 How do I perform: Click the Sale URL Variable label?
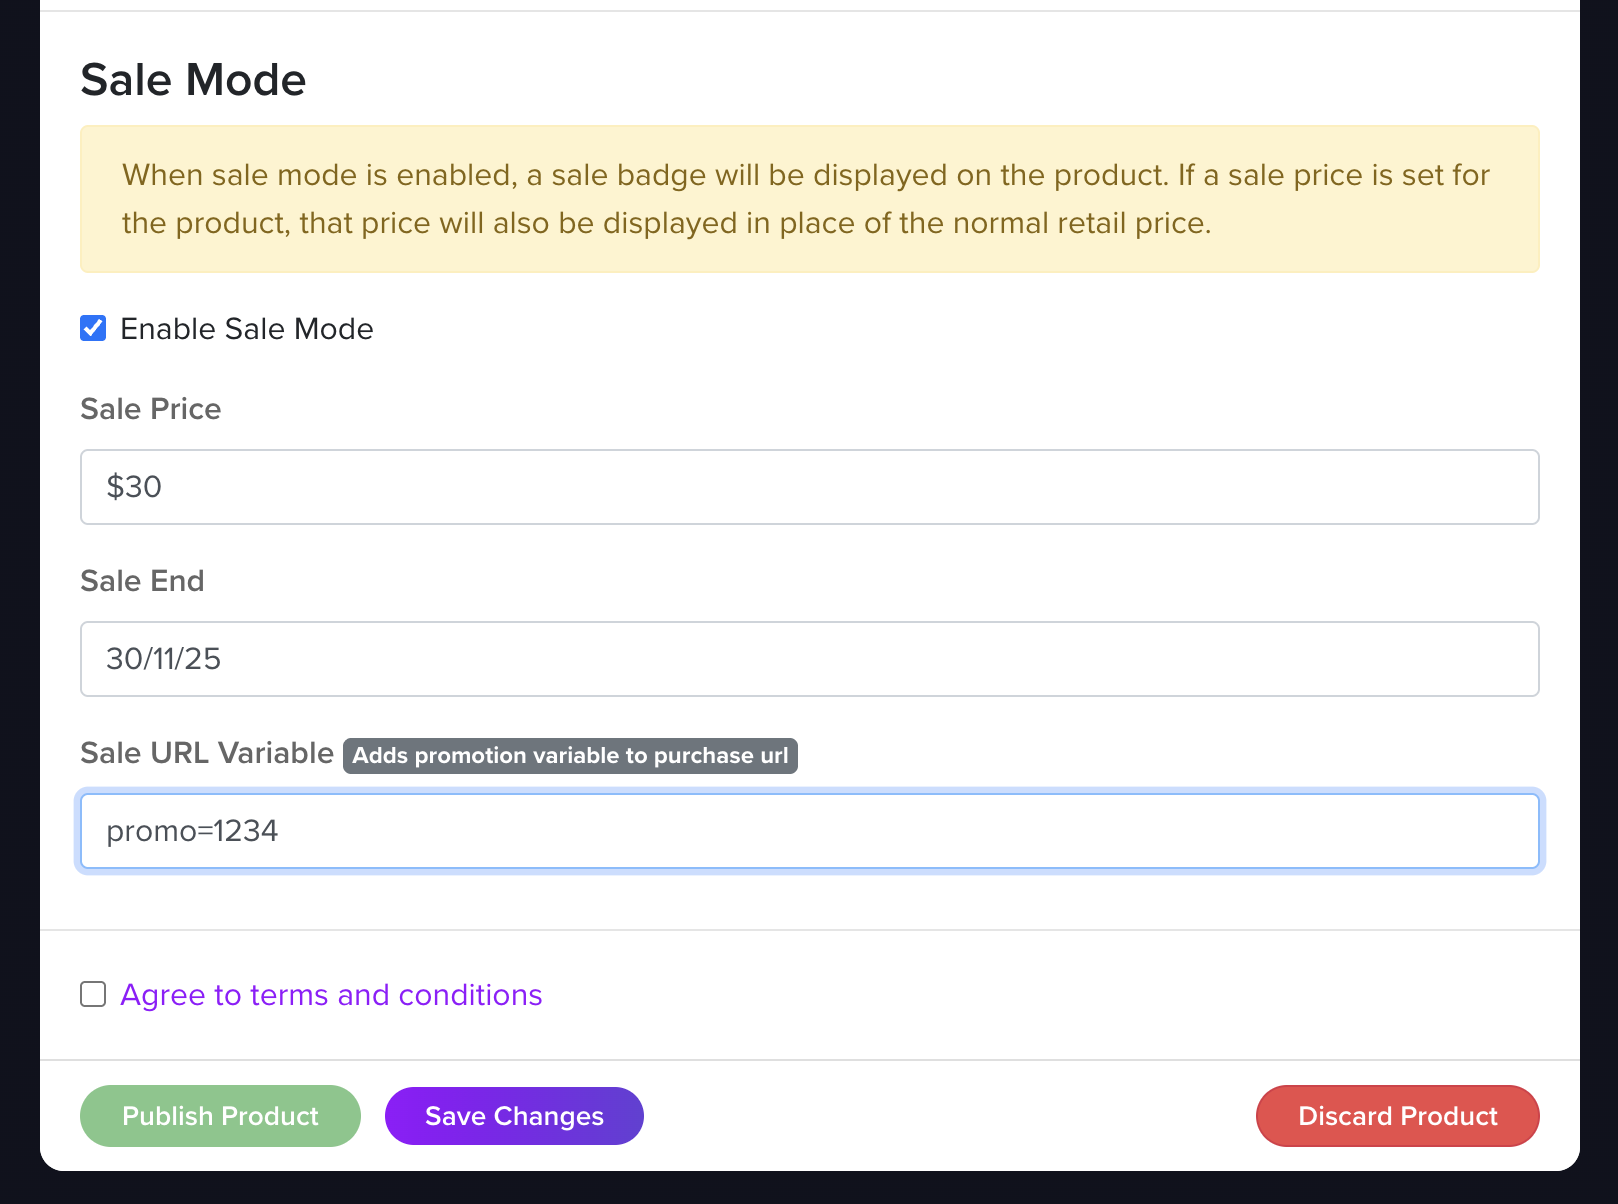click(x=206, y=753)
